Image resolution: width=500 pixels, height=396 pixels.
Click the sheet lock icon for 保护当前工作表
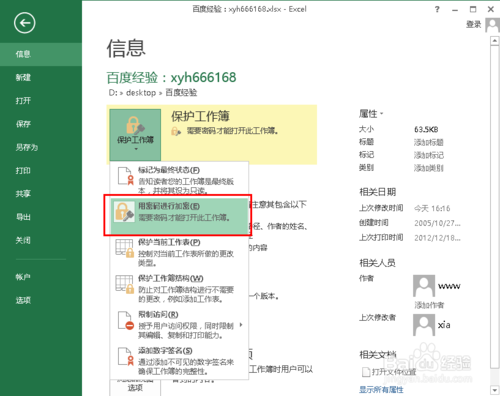tap(124, 248)
